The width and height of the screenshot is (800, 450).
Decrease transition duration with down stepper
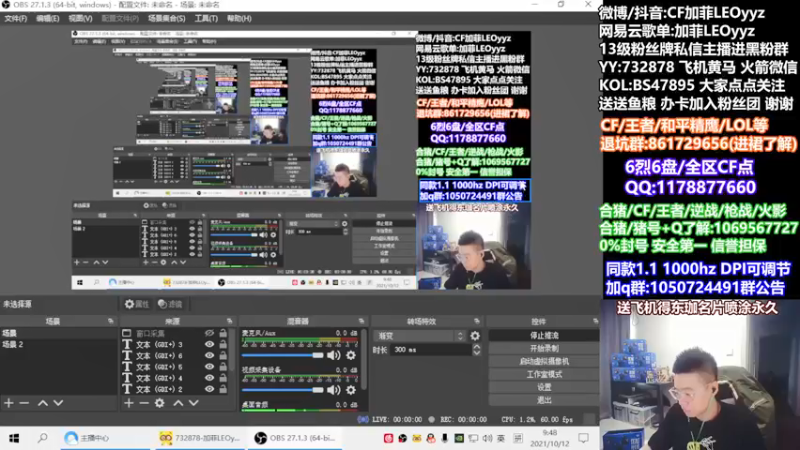tap(477, 353)
